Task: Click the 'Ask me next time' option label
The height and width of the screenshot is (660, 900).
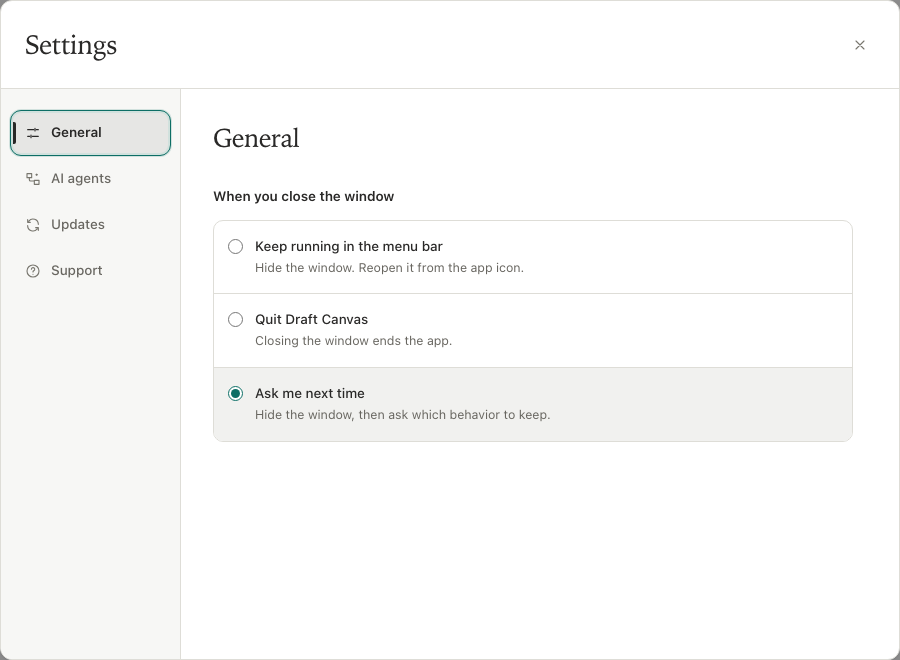Action: coord(310,393)
